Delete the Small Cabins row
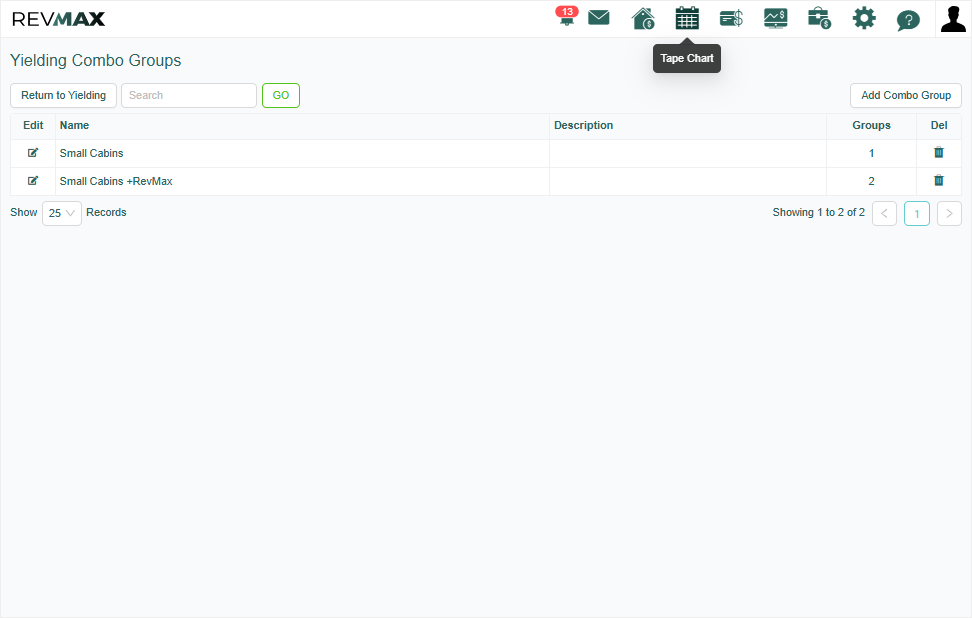Viewport: 972px width, 618px height. tap(939, 152)
